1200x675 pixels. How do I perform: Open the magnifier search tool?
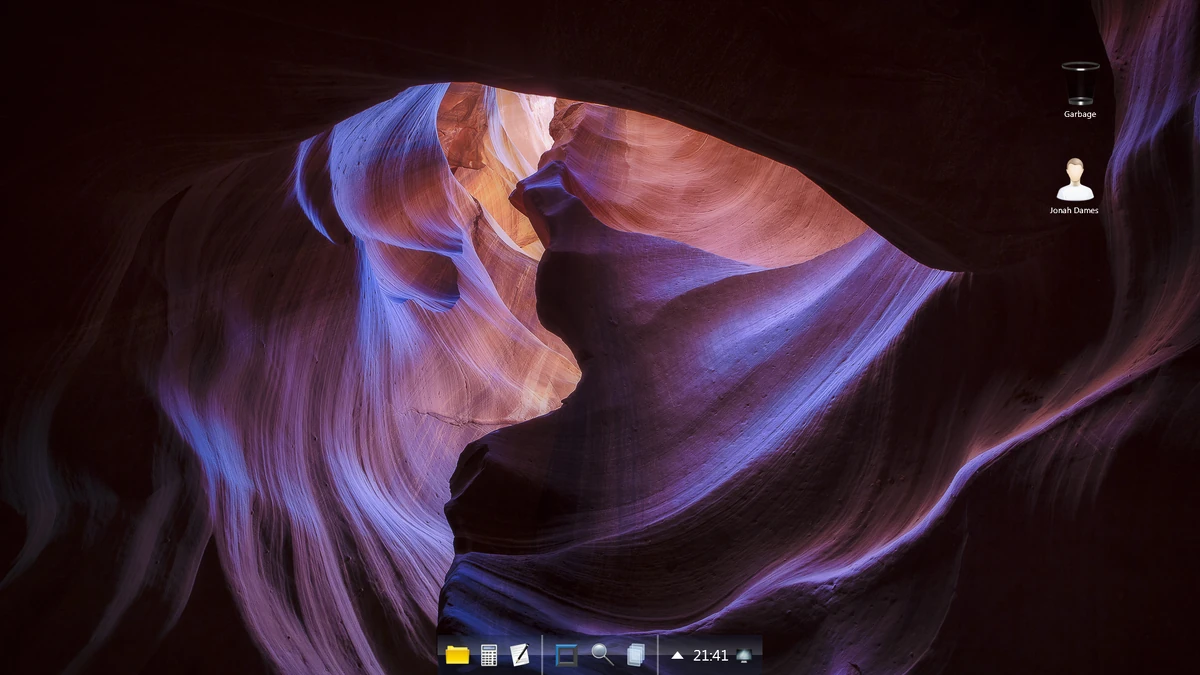pos(598,656)
